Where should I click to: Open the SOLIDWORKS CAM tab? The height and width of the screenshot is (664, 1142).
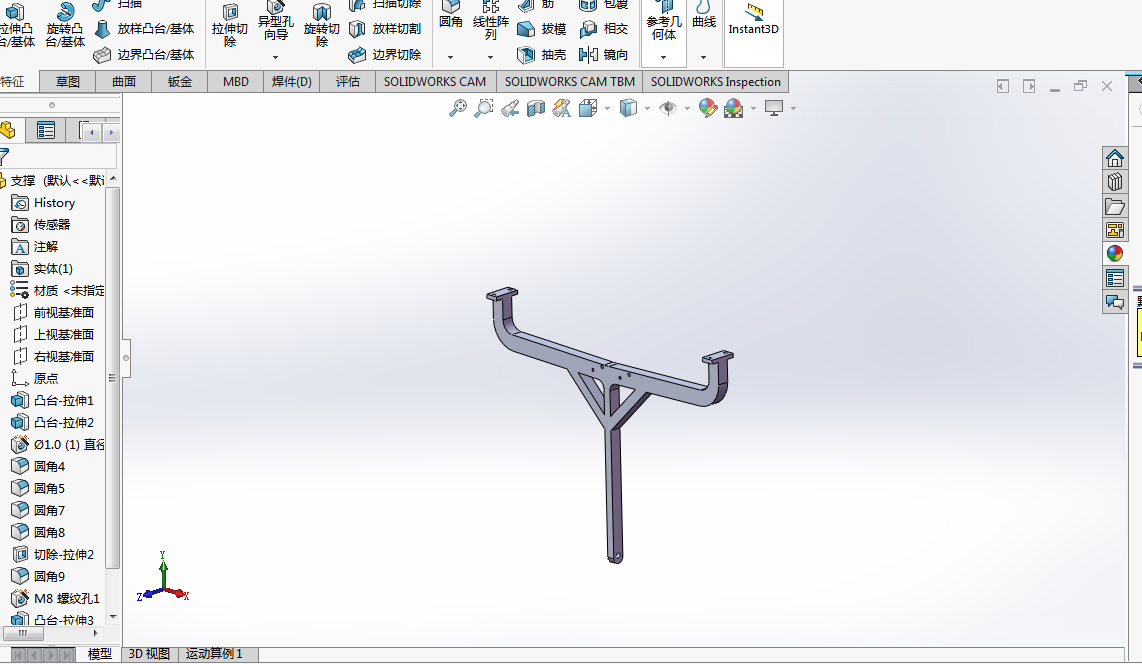click(x=435, y=82)
